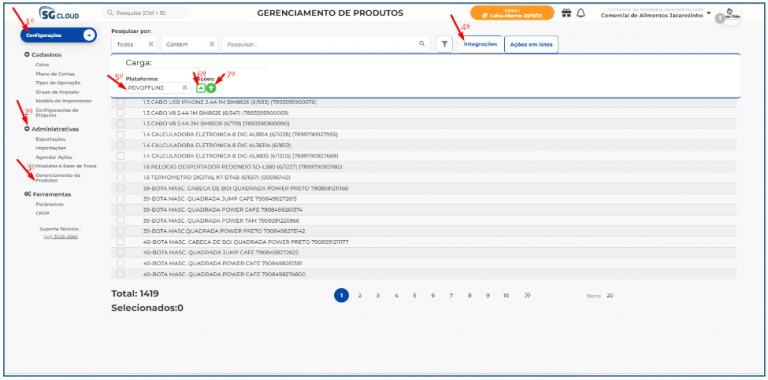Click the Integrações button
Viewport: 768px width, 380px height.
point(480,44)
